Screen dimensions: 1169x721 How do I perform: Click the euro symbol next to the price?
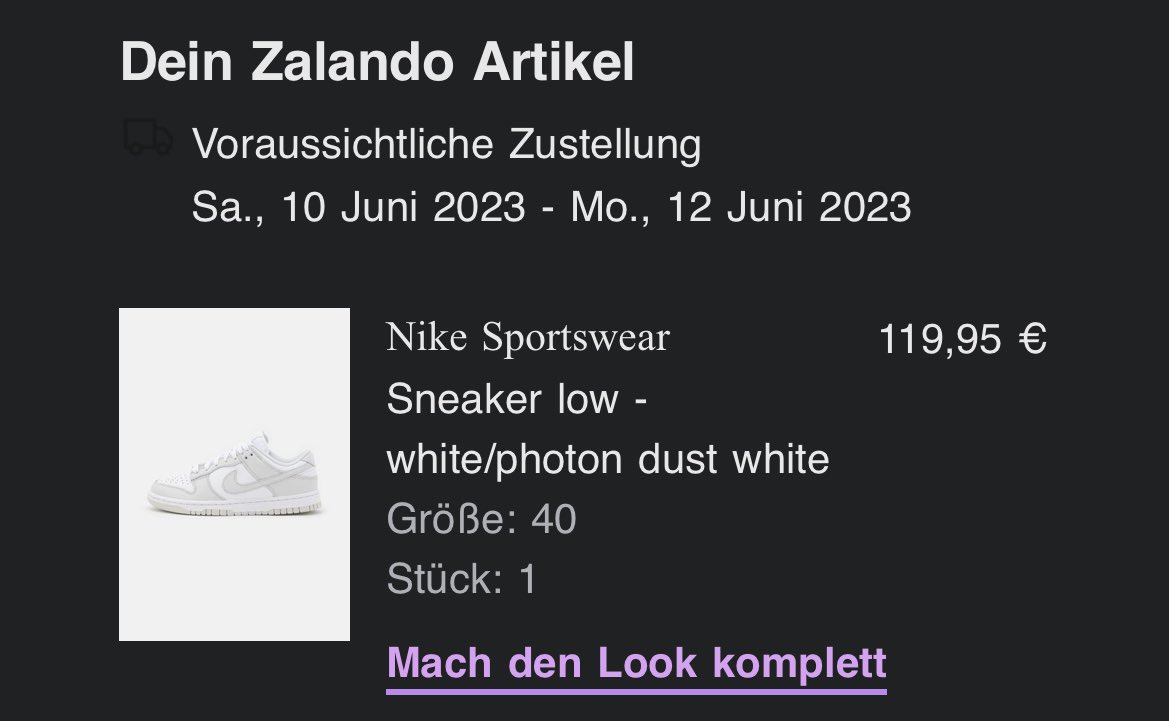[x=1033, y=339]
